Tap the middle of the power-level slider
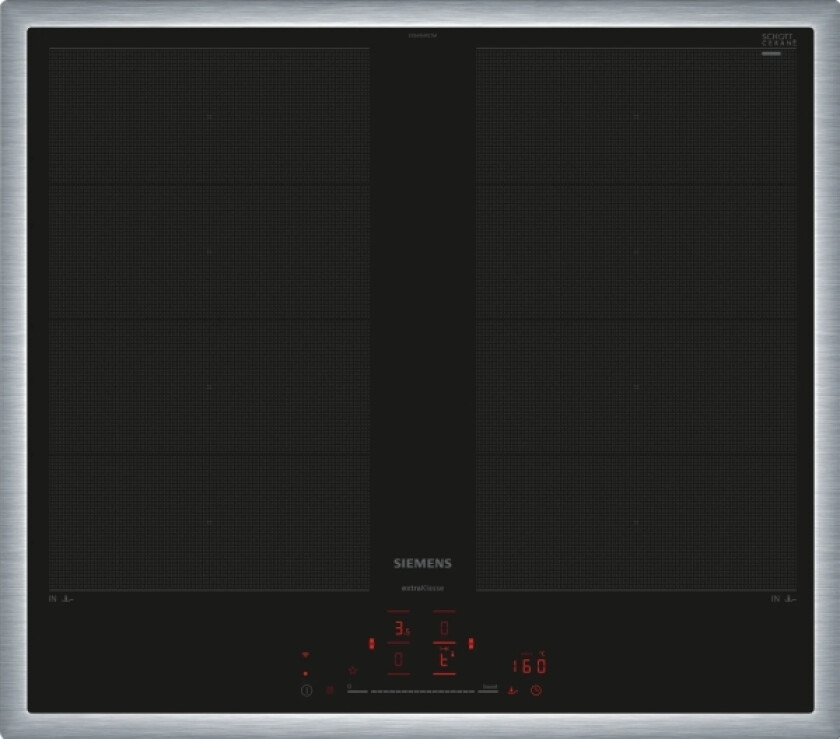 (x=422, y=690)
